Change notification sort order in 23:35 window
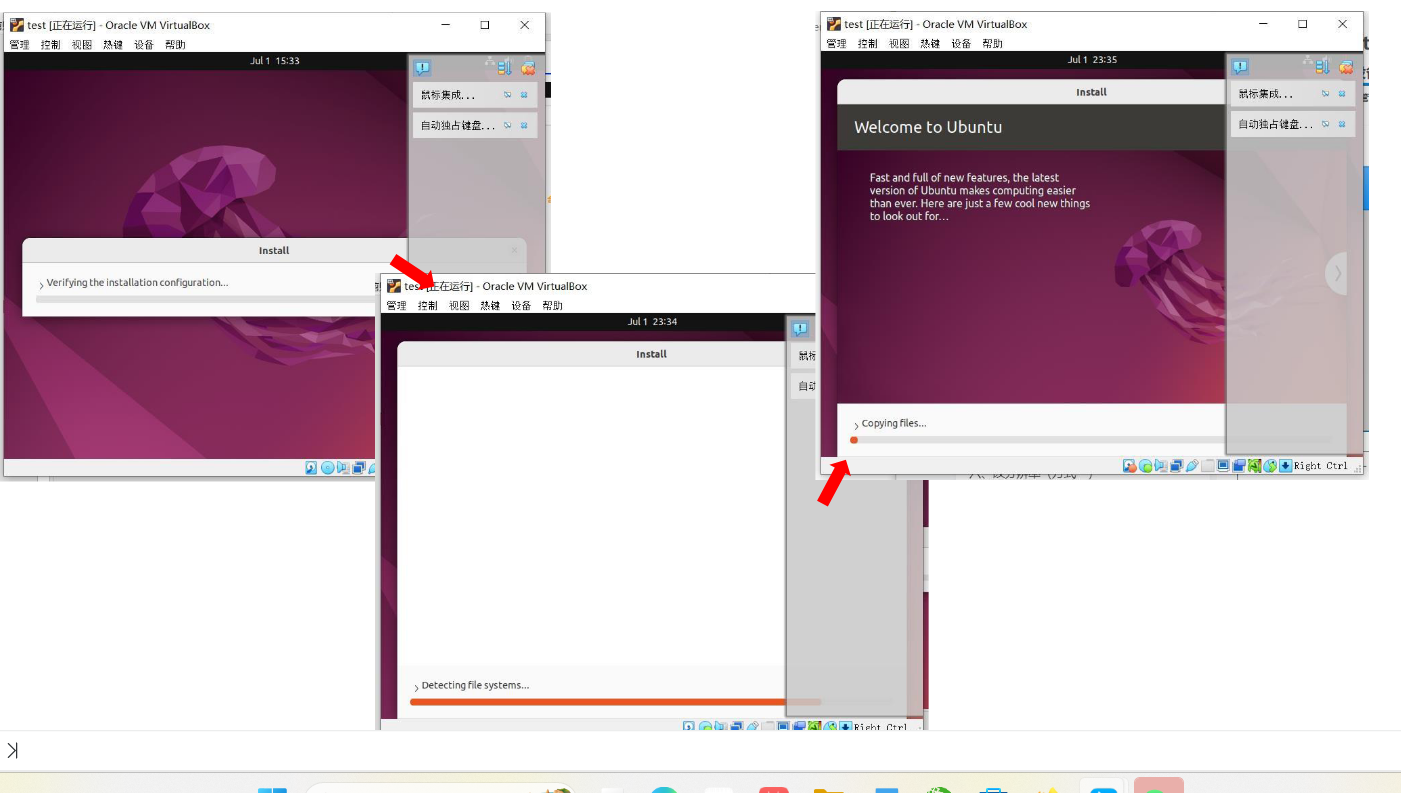 tap(1322, 66)
